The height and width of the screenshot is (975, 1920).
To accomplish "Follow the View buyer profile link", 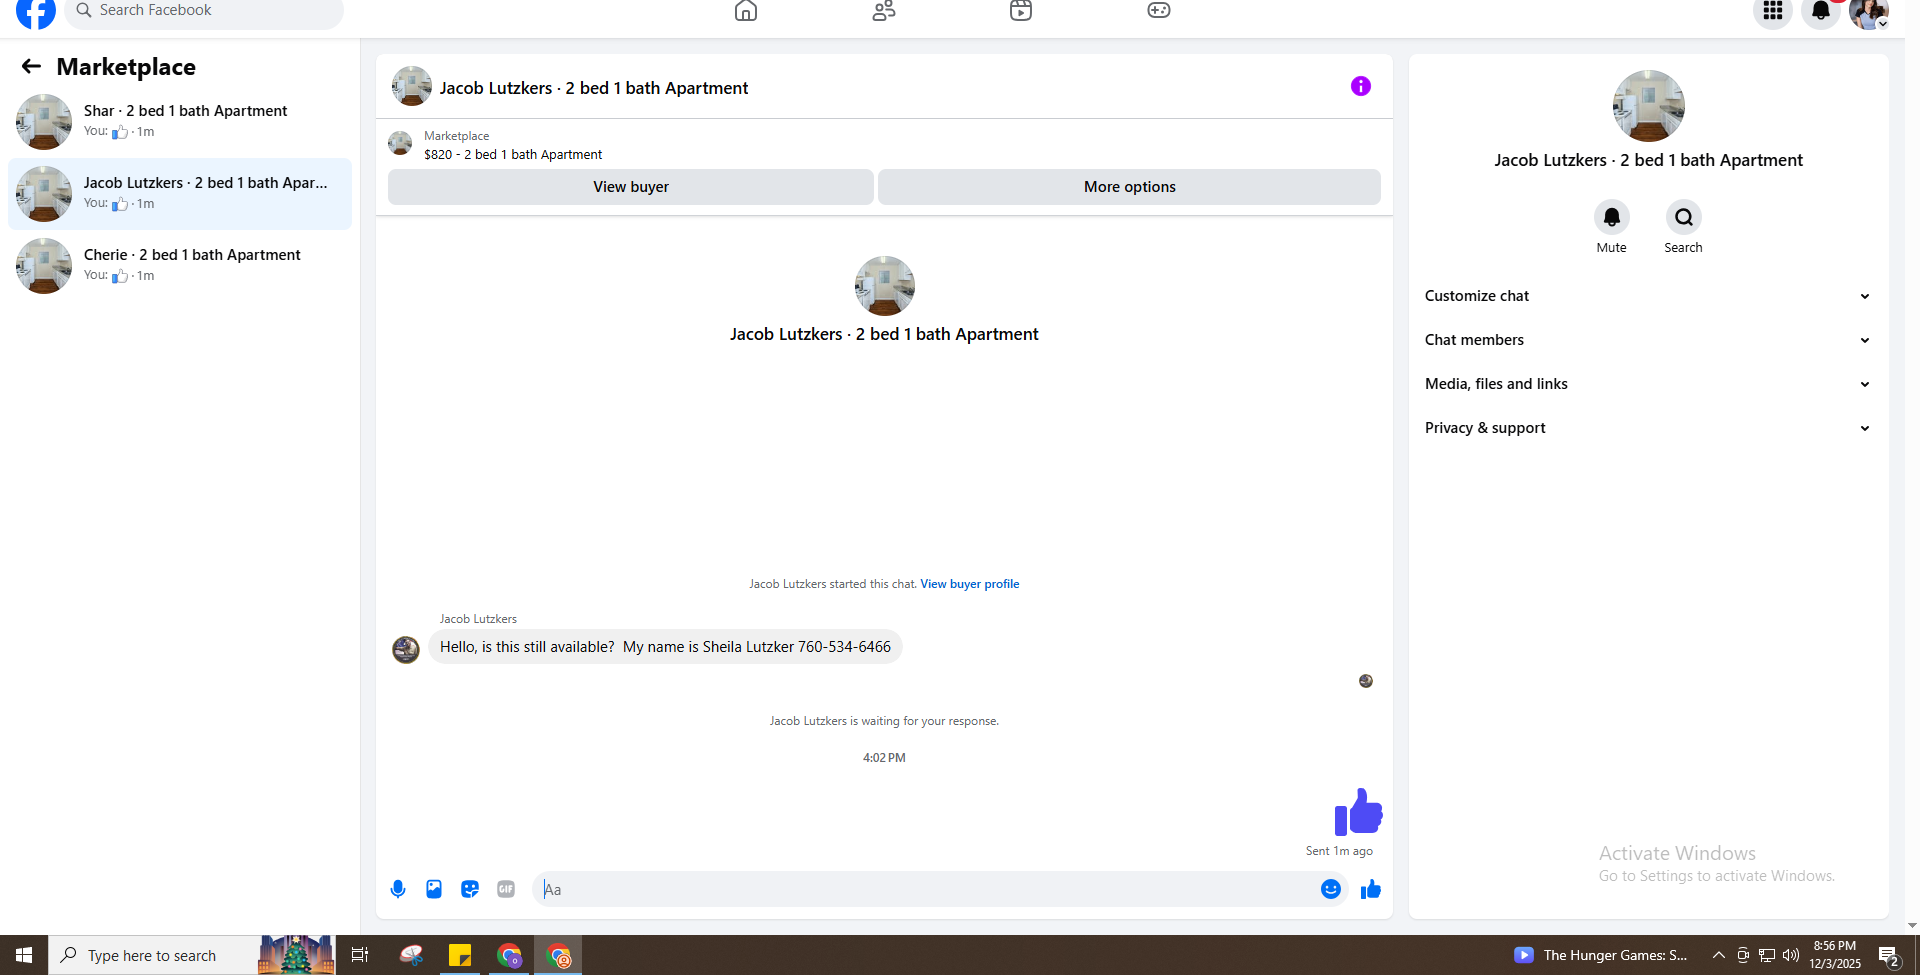I will pyautogui.click(x=970, y=584).
